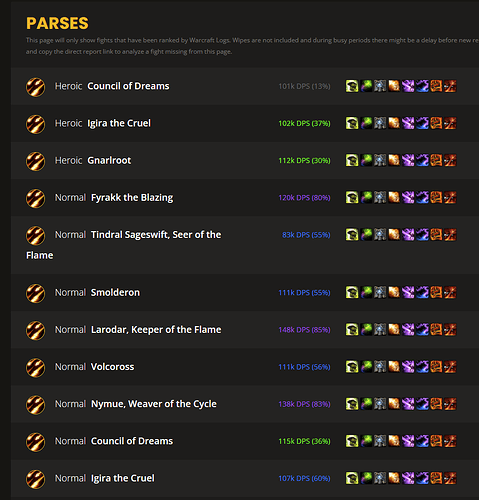Click spec icon beside Normal Smolderon
Image resolution: width=479 pixels, height=500 pixels.
tap(35, 293)
